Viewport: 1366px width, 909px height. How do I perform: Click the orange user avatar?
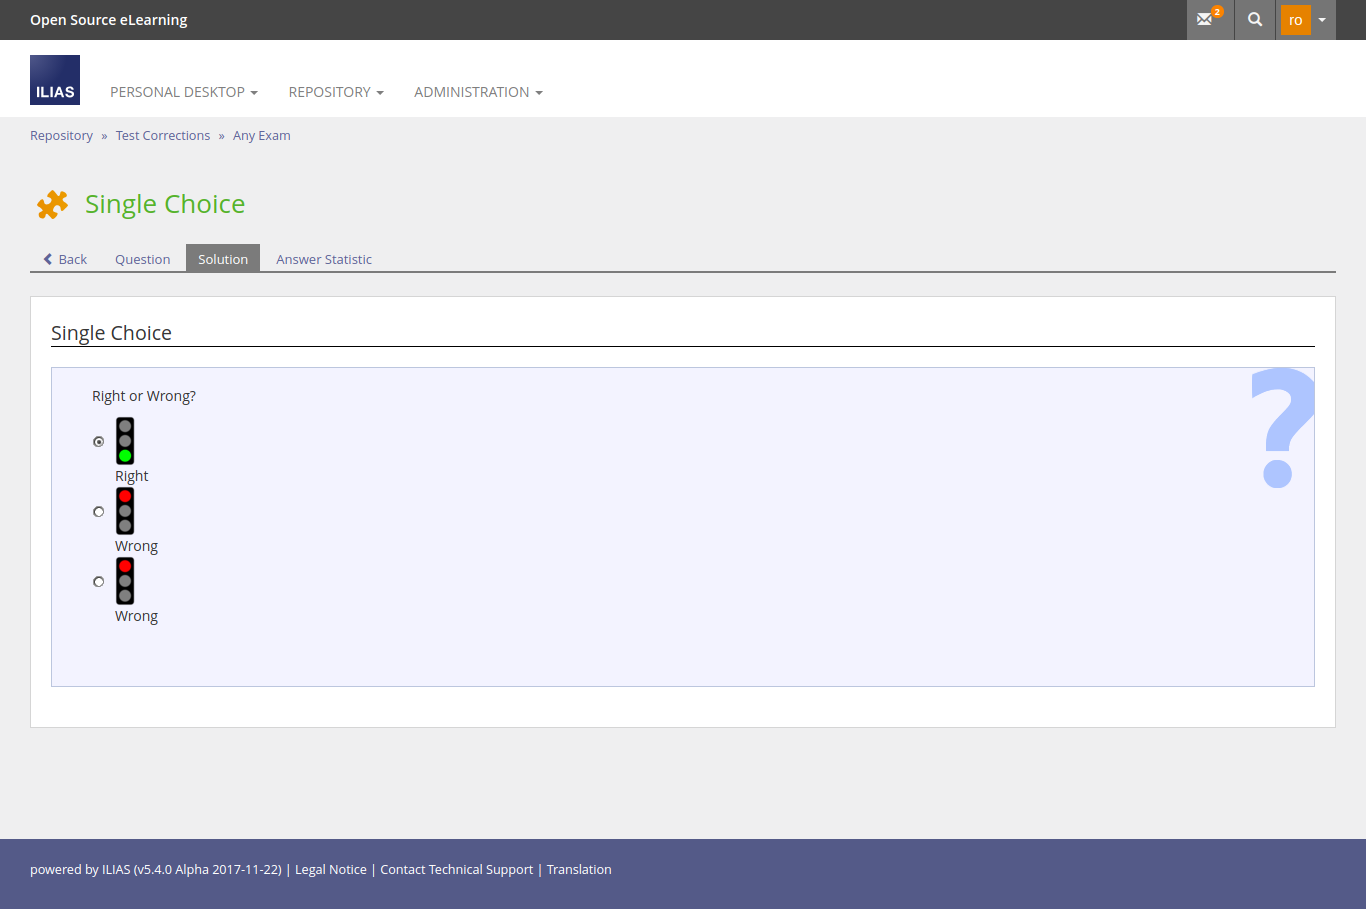point(1295,20)
